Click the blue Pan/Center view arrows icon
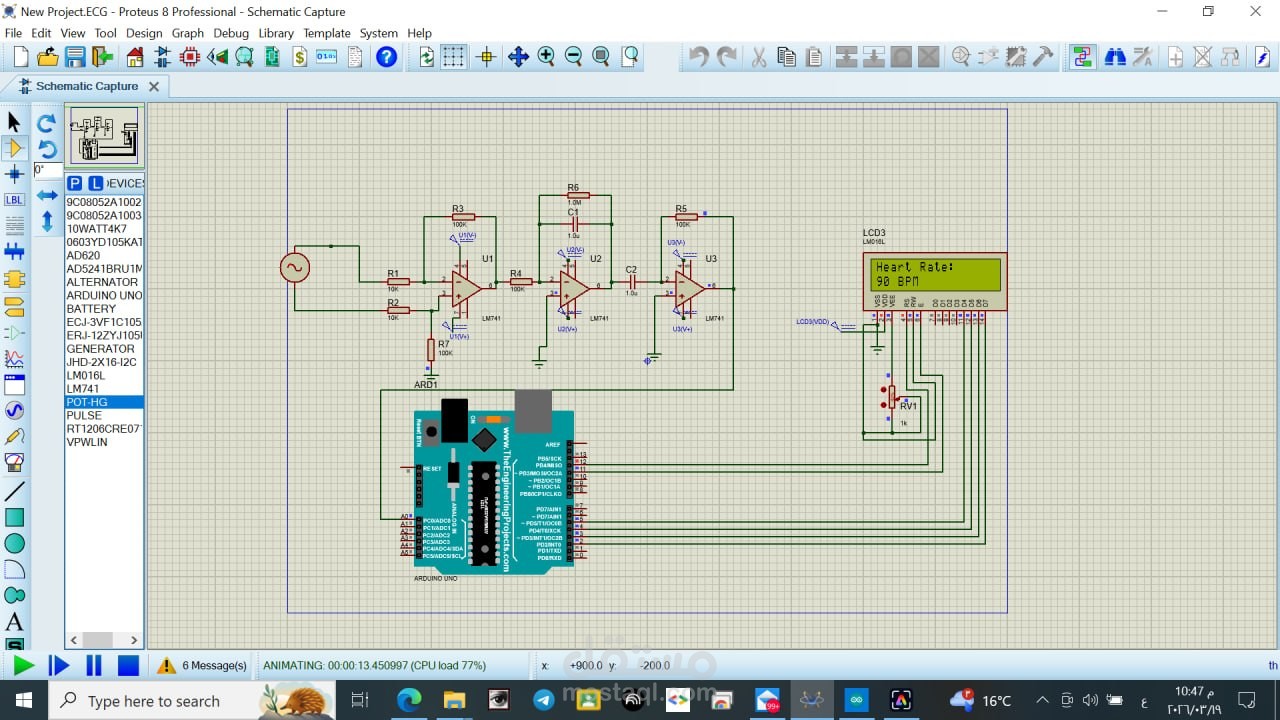The image size is (1280, 720). pos(518,57)
